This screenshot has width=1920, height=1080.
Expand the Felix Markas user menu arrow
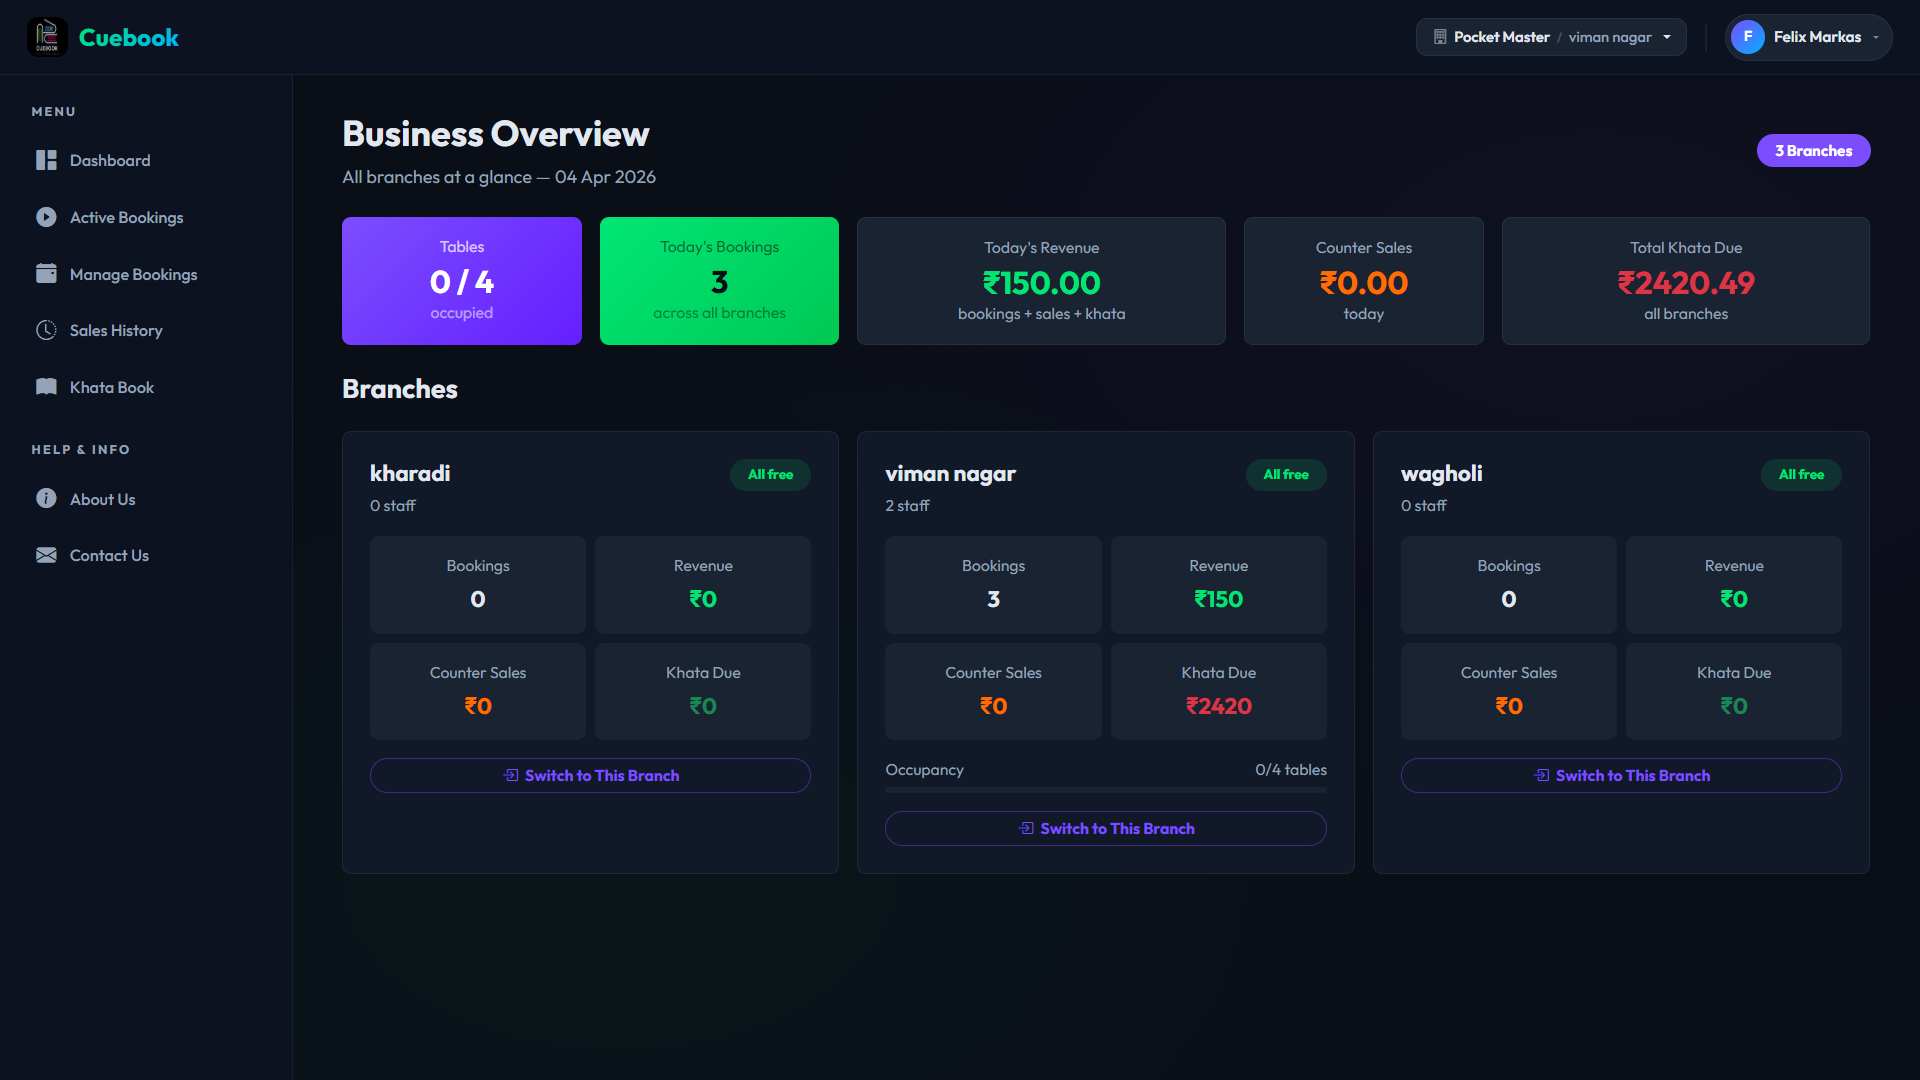click(1876, 38)
